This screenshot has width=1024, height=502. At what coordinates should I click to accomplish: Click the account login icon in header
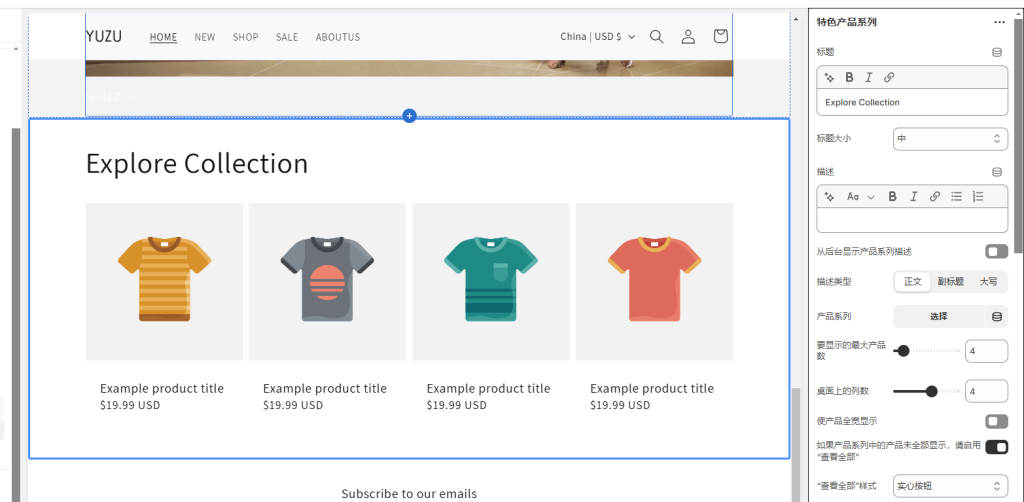pyautogui.click(x=688, y=37)
